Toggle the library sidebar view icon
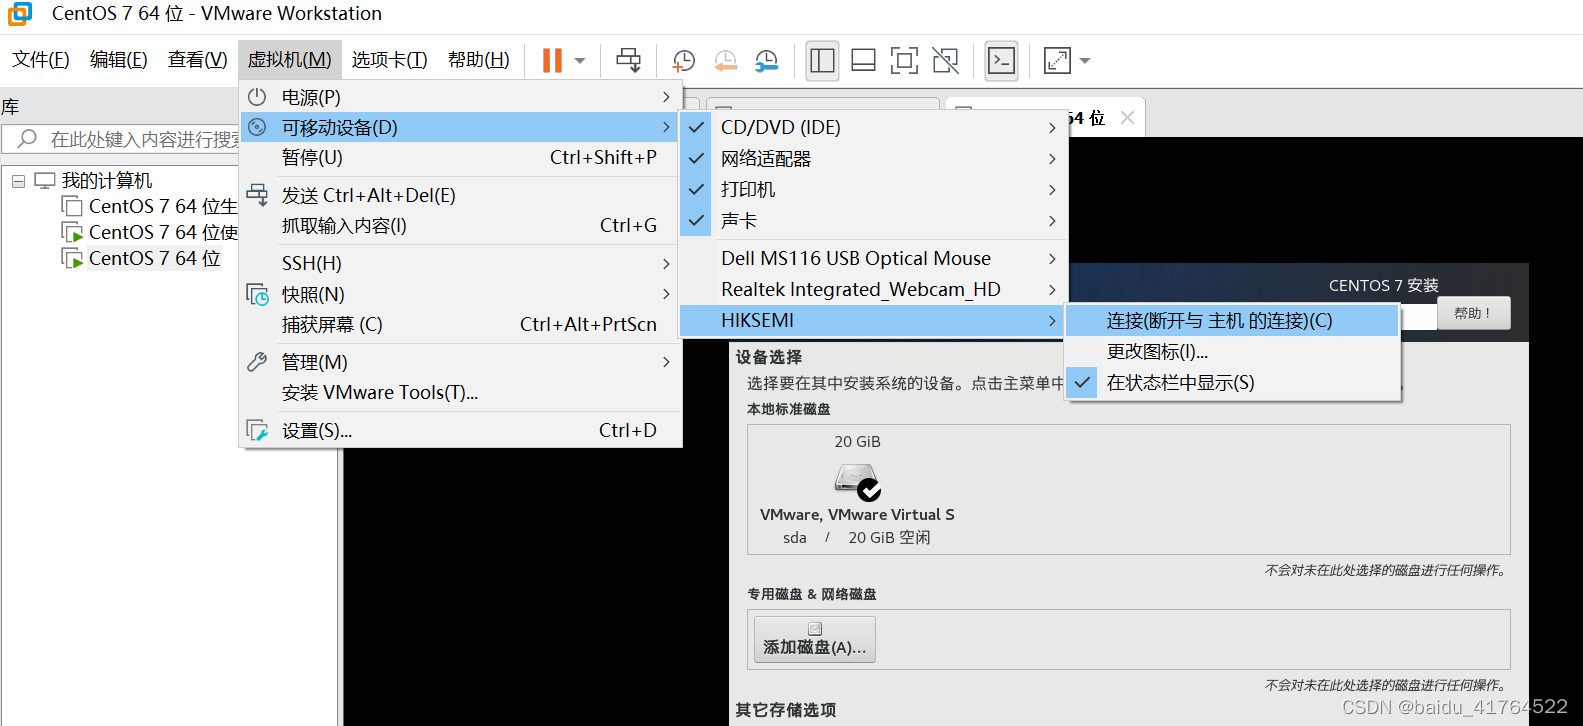This screenshot has width=1583, height=726. pos(823,60)
